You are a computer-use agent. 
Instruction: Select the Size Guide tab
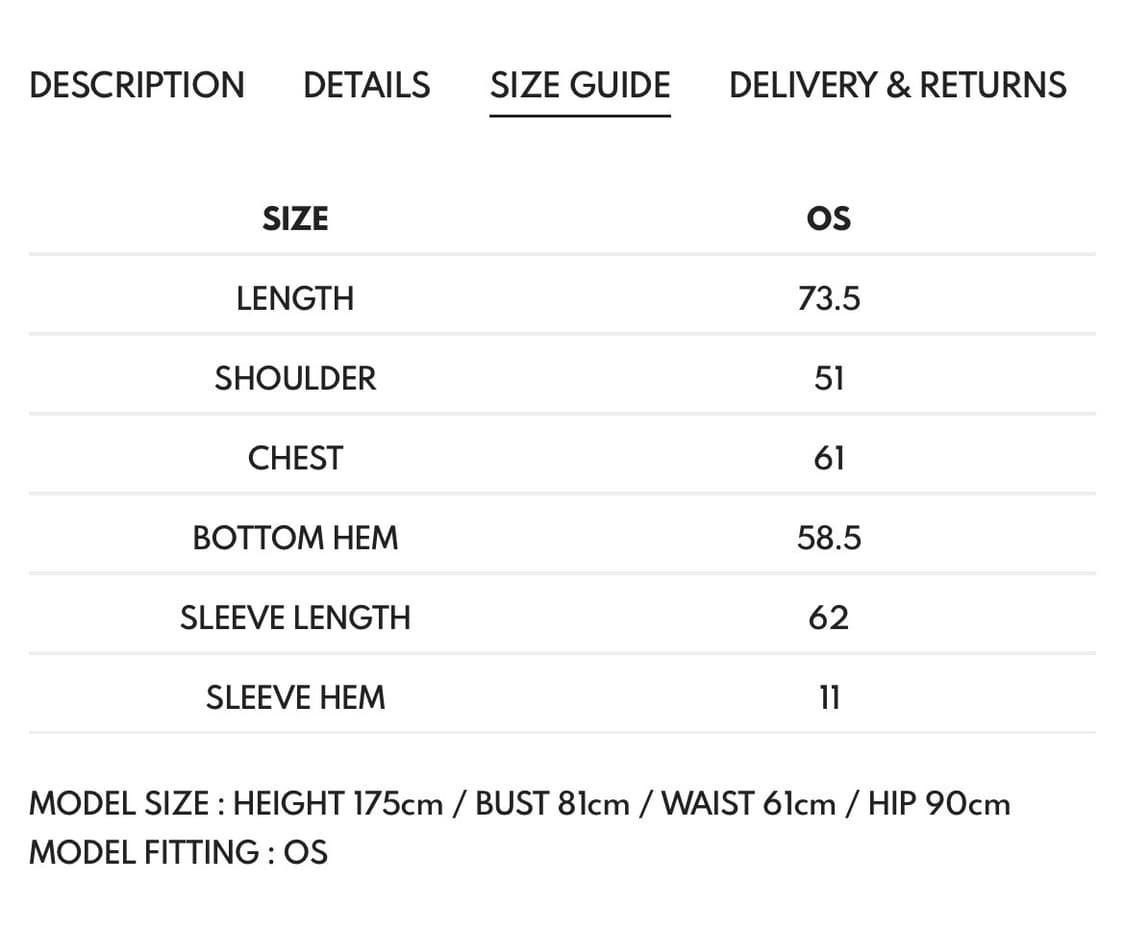coord(580,85)
